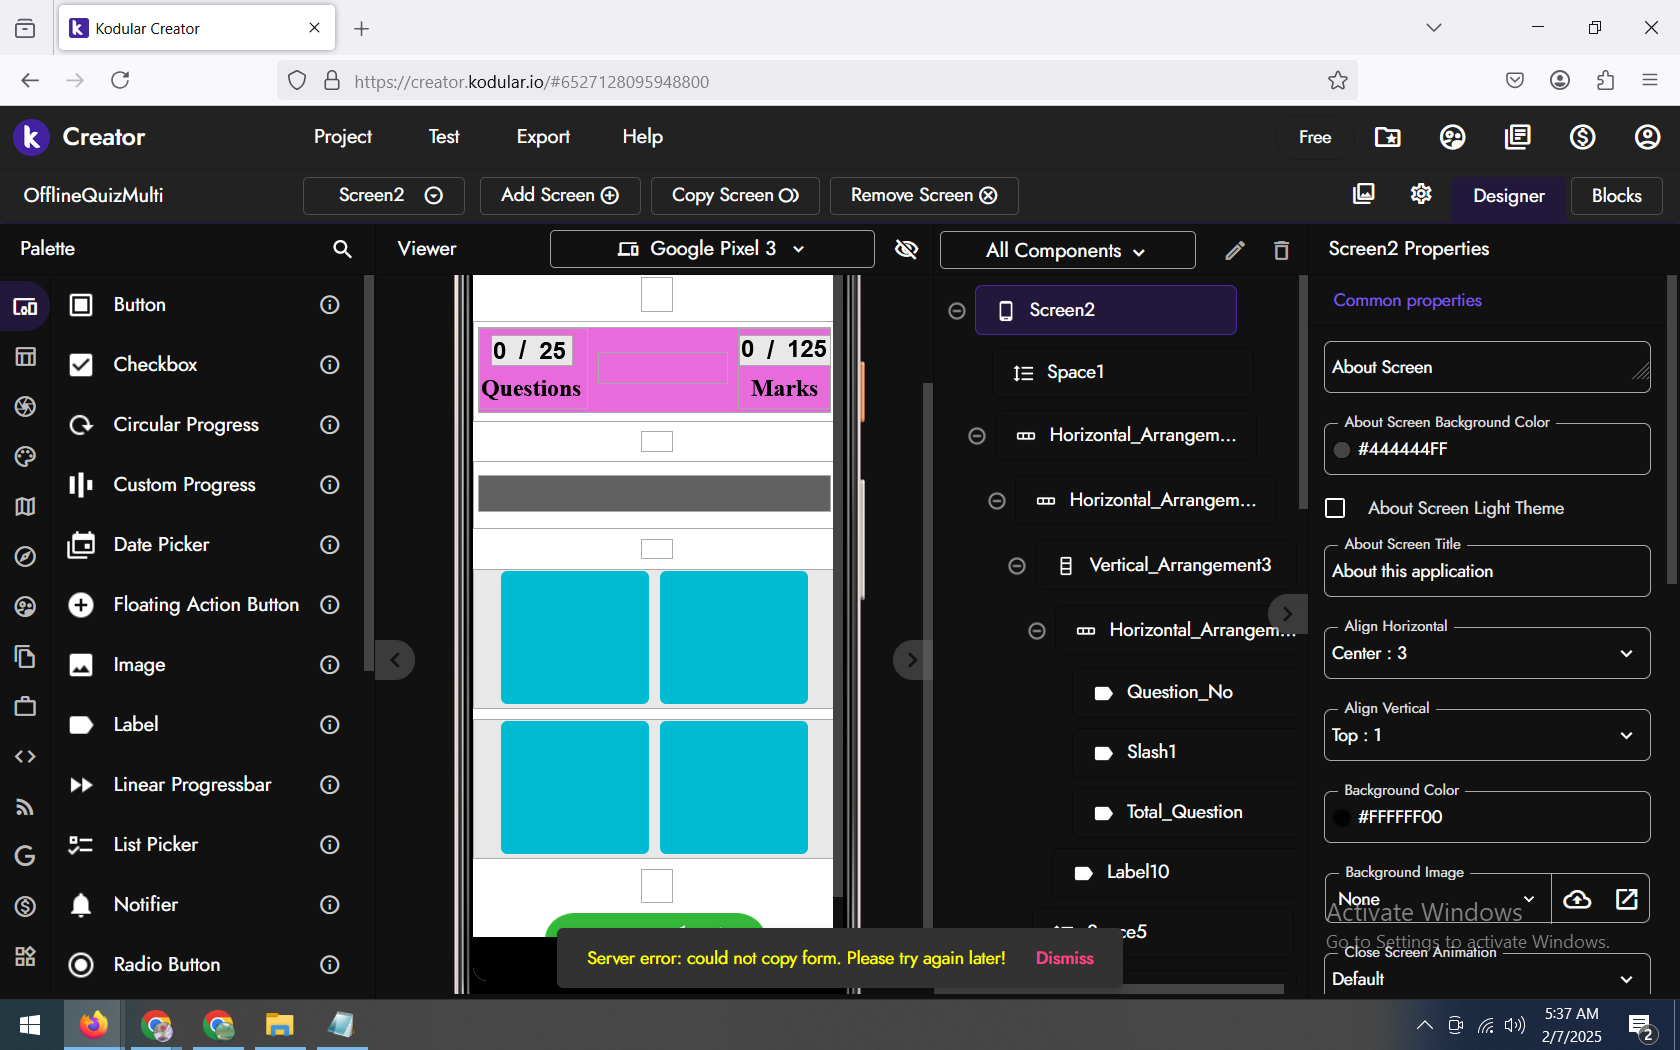This screenshot has height=1050, width=1680.
Task: Open project settings with the gear icon
Action: (1421, 194)
